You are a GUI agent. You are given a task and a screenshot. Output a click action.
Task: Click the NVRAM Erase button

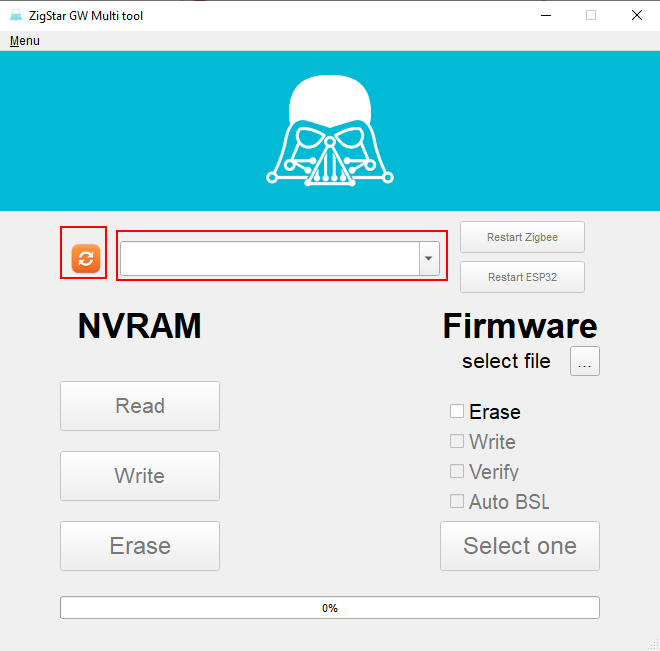(140, 546)
